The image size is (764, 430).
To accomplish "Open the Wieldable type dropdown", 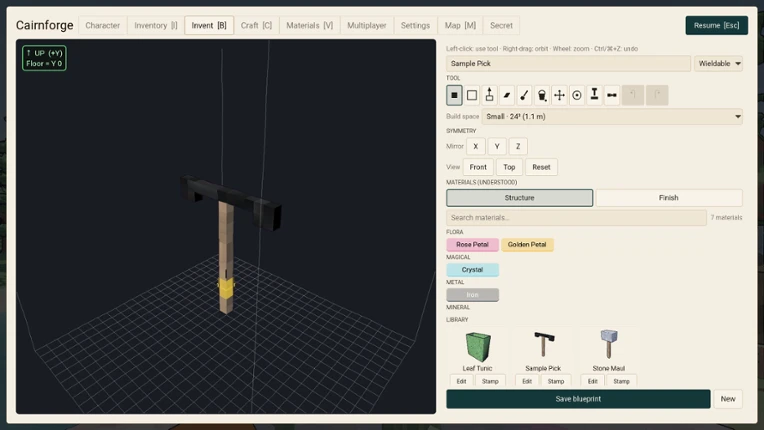I will click(x=718, y=63).
